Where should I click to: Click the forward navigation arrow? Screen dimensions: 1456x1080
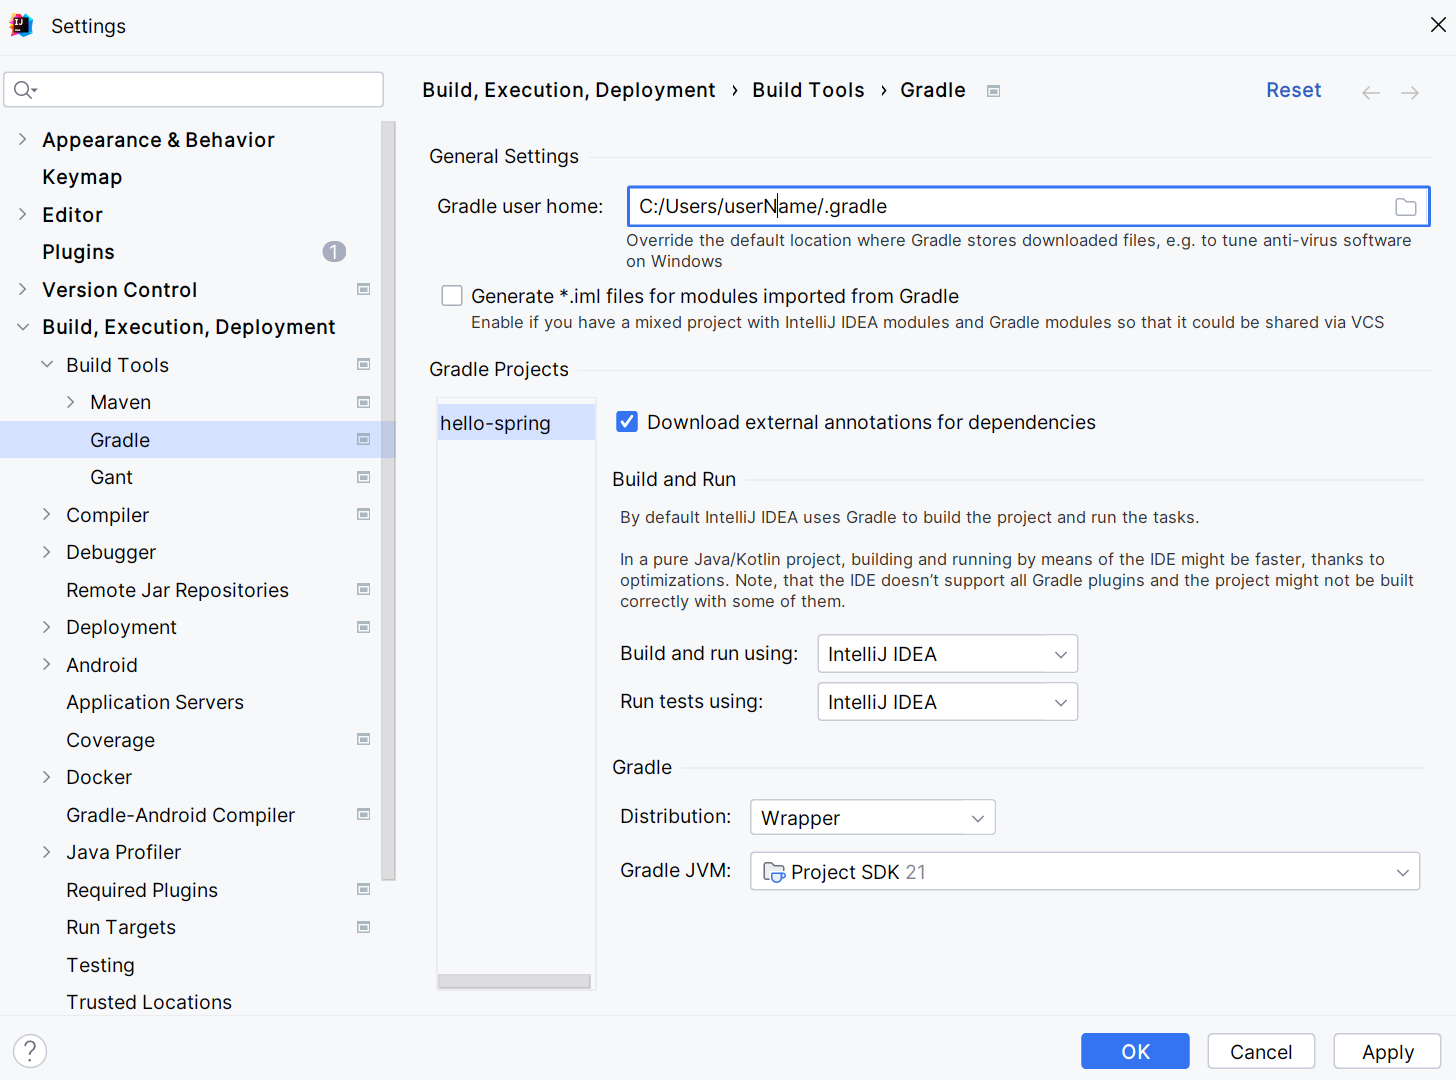pyautogui.click(x=1410, y=93)
